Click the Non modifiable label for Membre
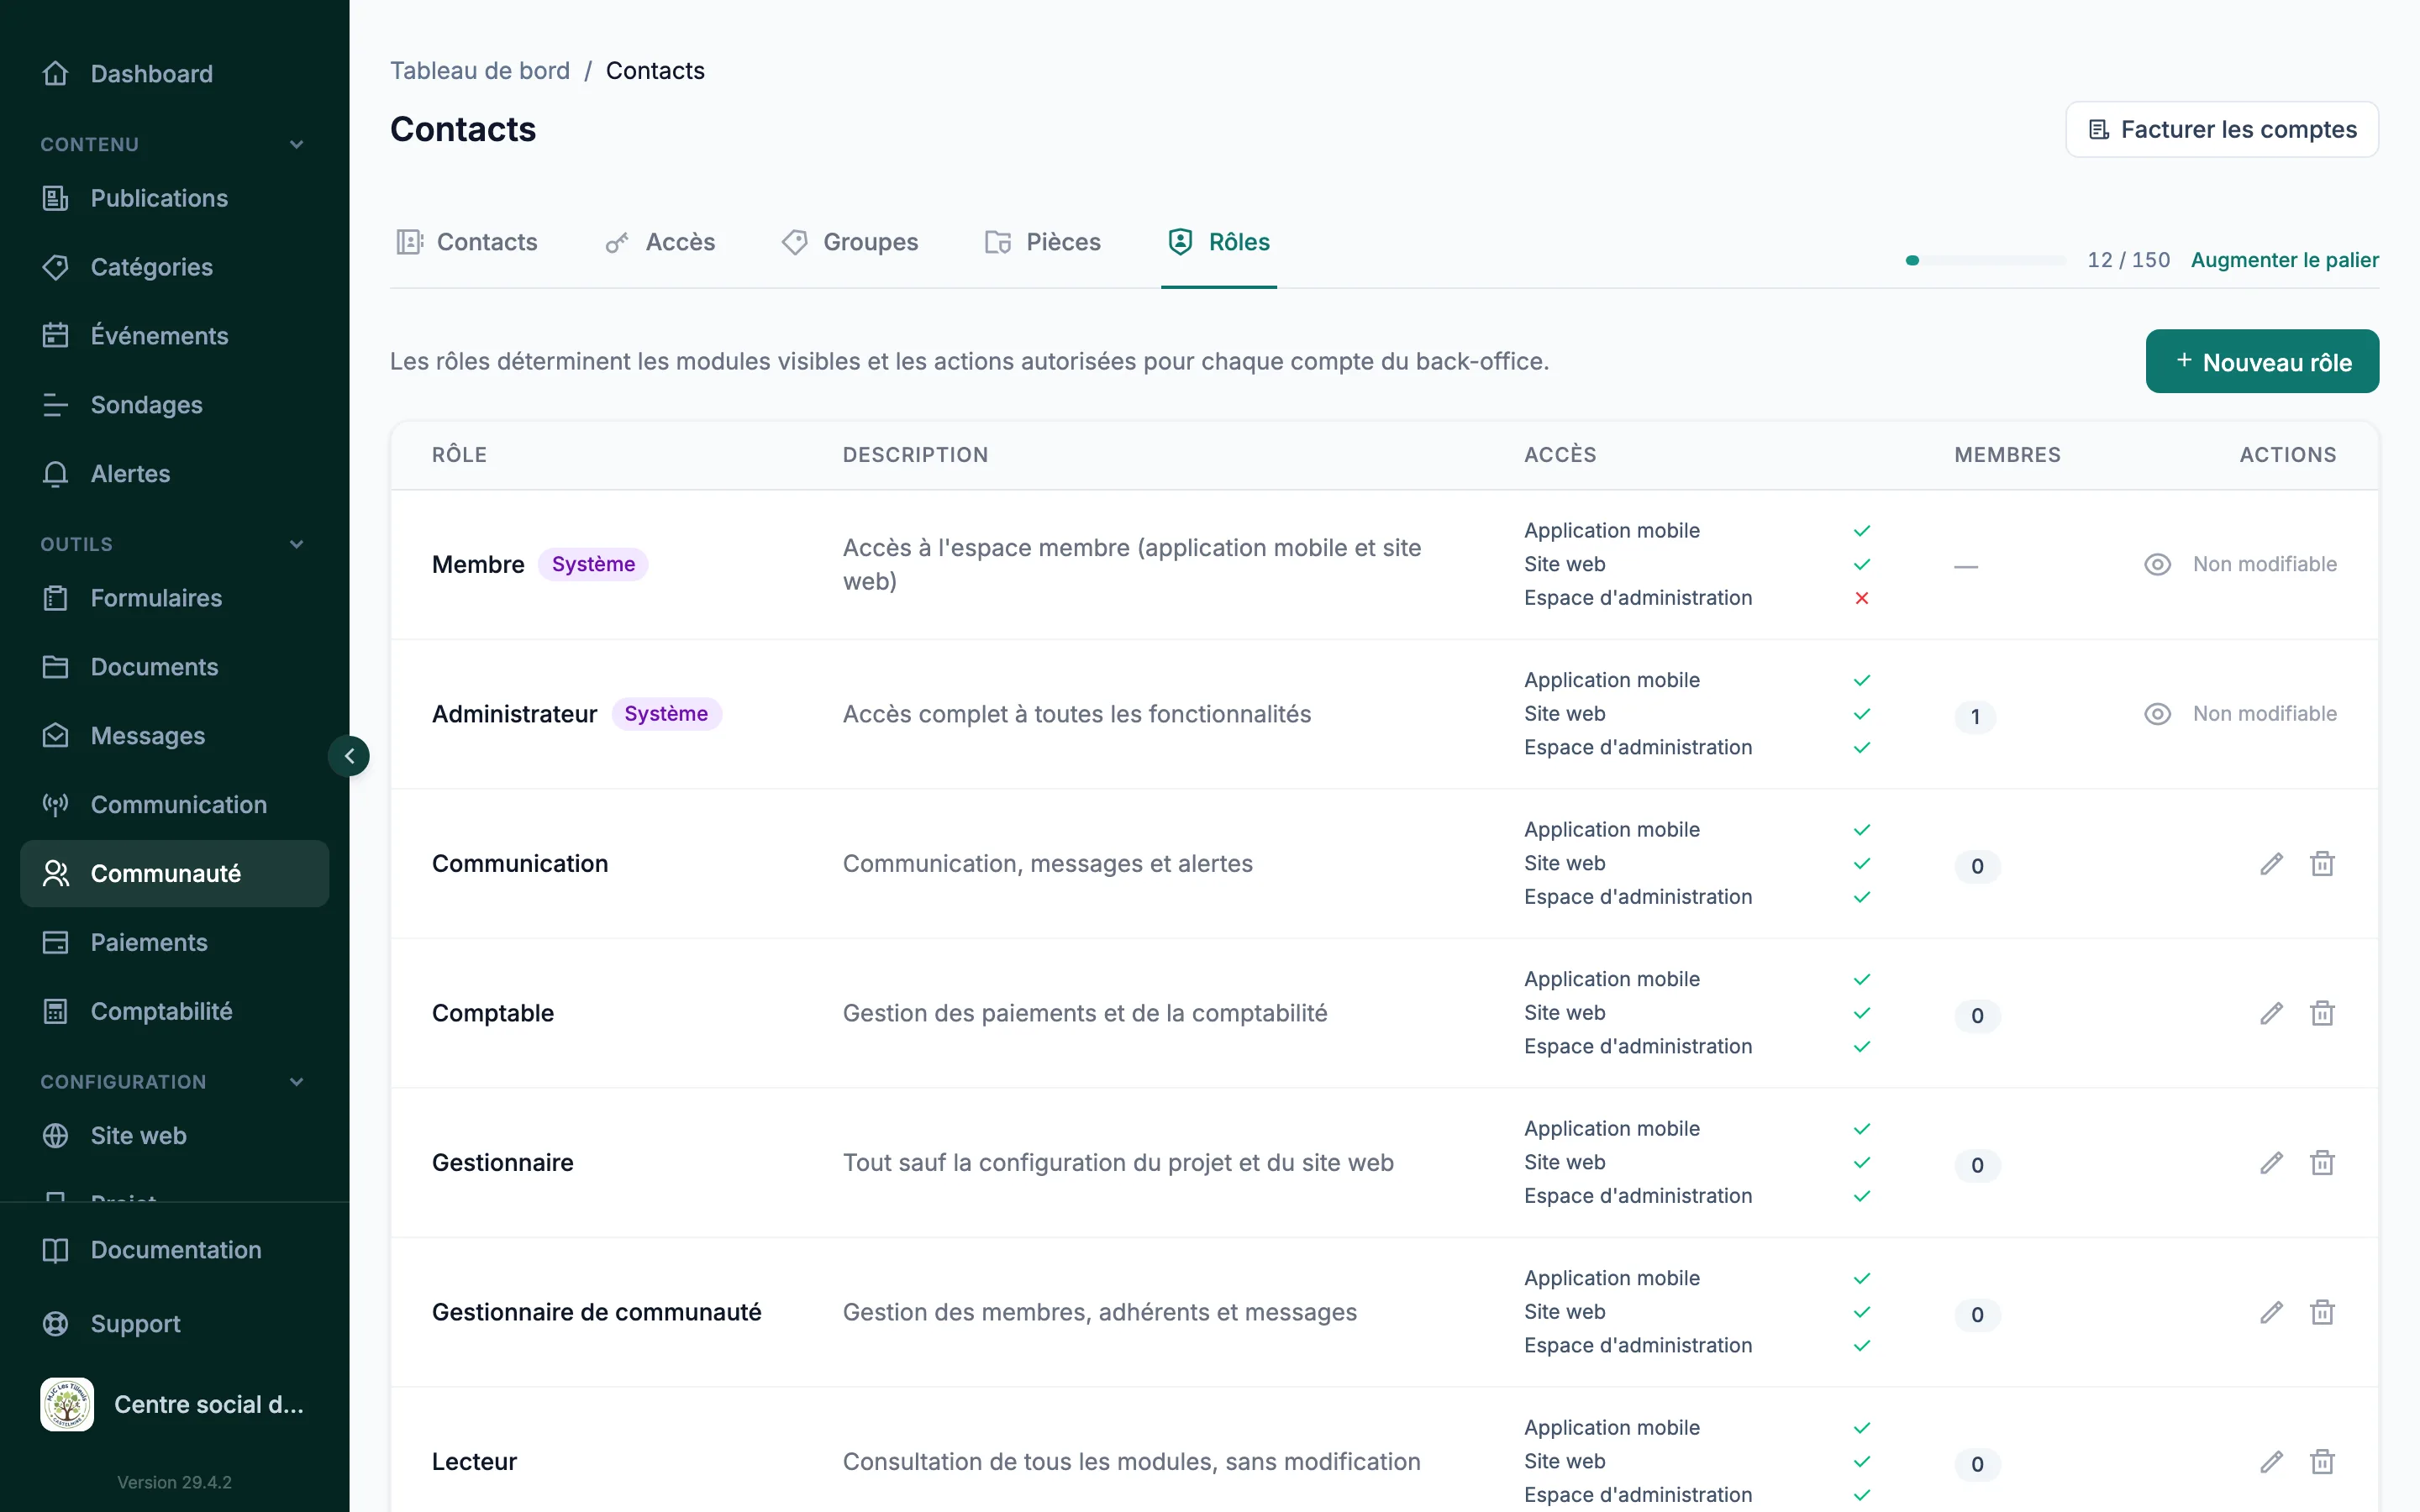 click(2265, 565)
